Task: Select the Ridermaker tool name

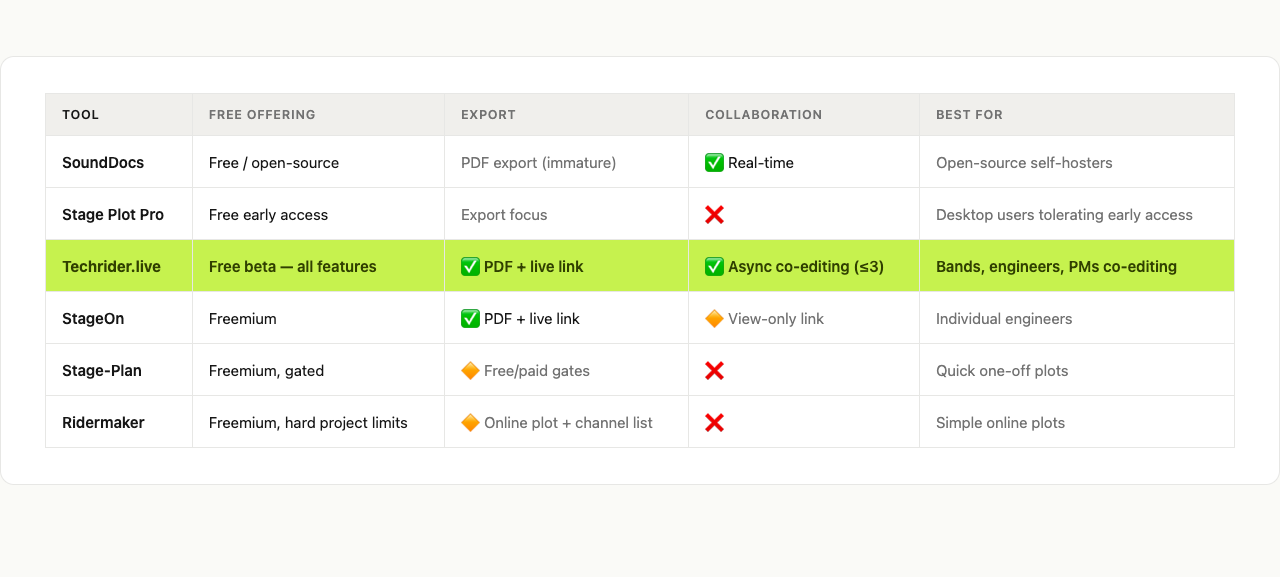Action: click(103, 423)
